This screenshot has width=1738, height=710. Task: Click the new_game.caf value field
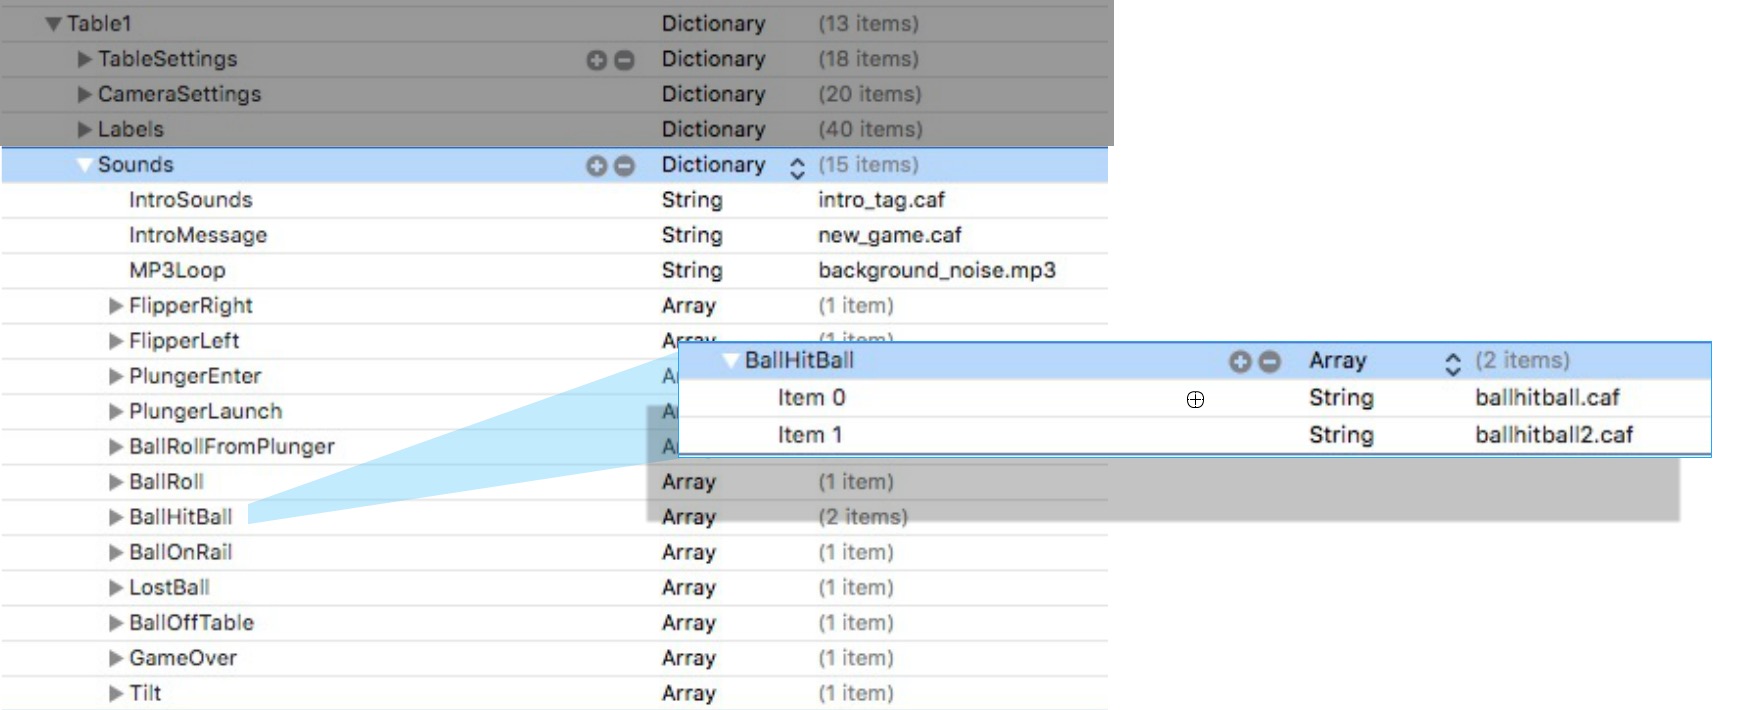click(x=889, y=236)
